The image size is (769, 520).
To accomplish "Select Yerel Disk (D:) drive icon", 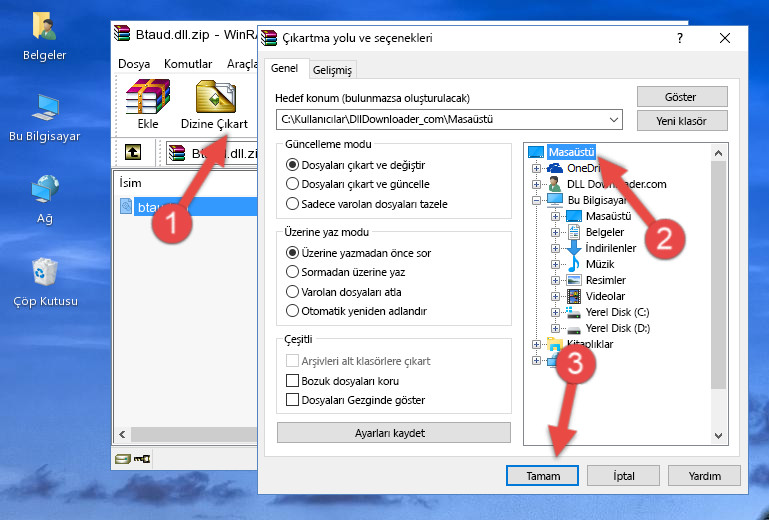I will pyautogui.click(x=573, y=329).
